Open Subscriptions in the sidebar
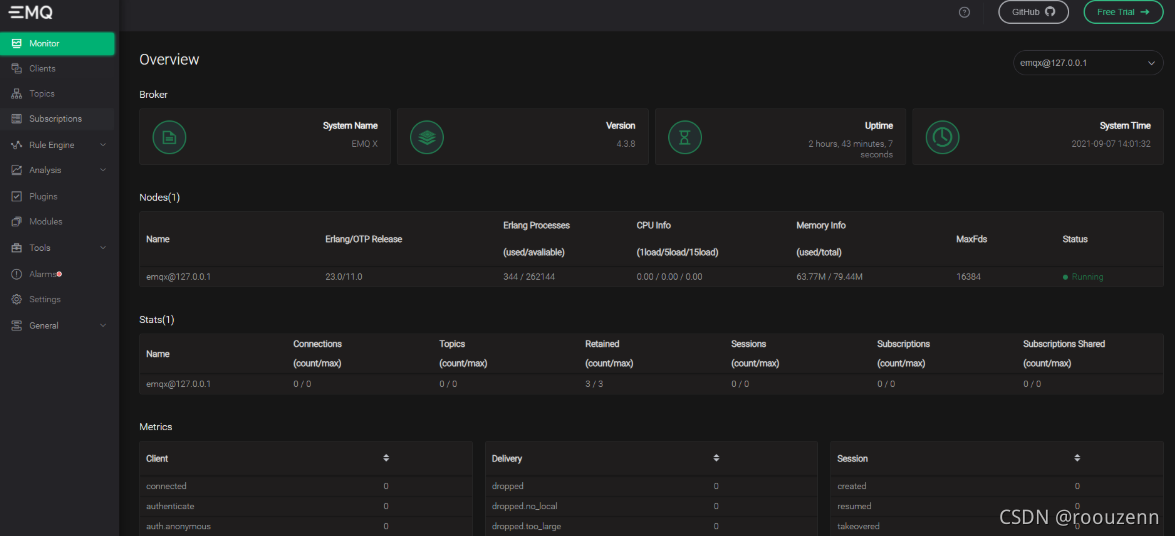This screenshot has width=1175, height=536. pos(58,118)
